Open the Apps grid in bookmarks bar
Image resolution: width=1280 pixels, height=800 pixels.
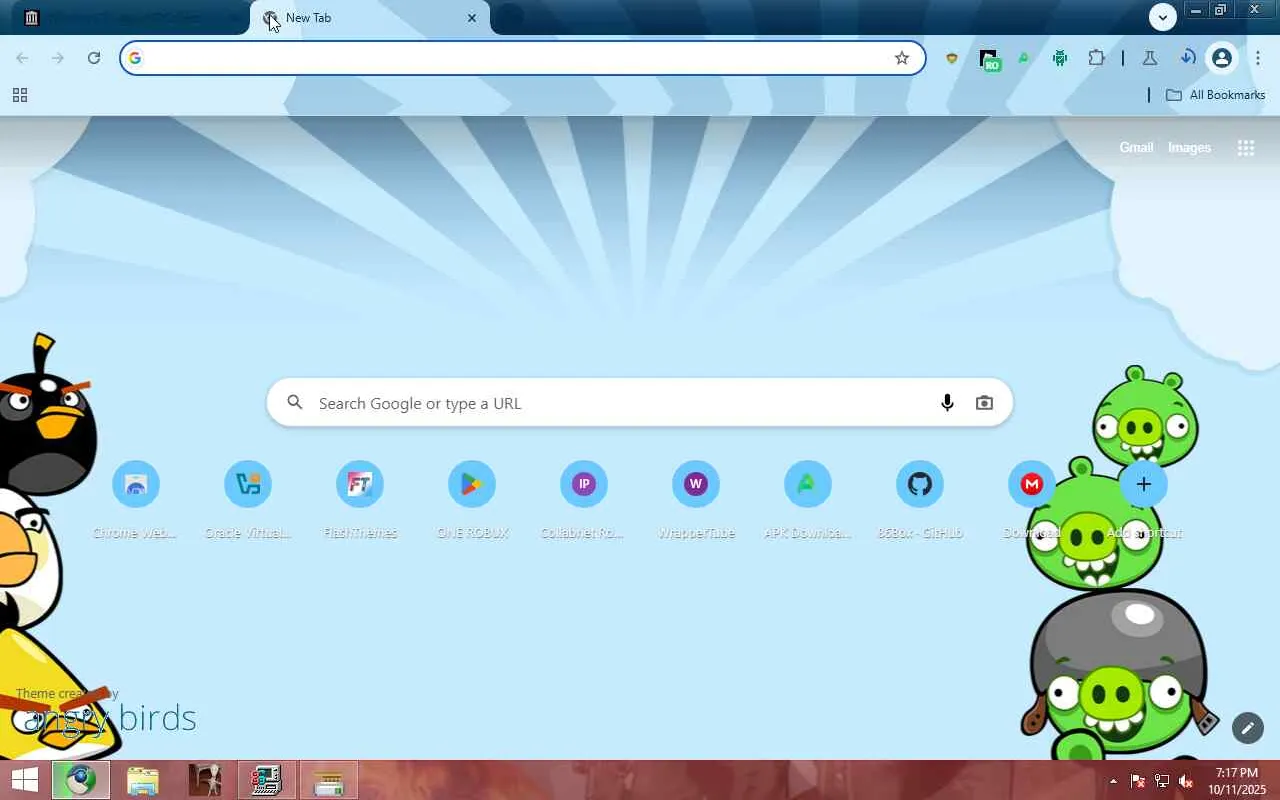point(19,95)
